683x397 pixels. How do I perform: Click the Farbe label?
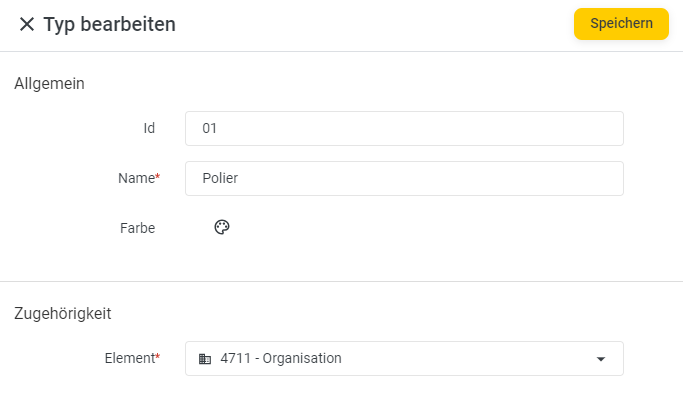tap(138, 228)
